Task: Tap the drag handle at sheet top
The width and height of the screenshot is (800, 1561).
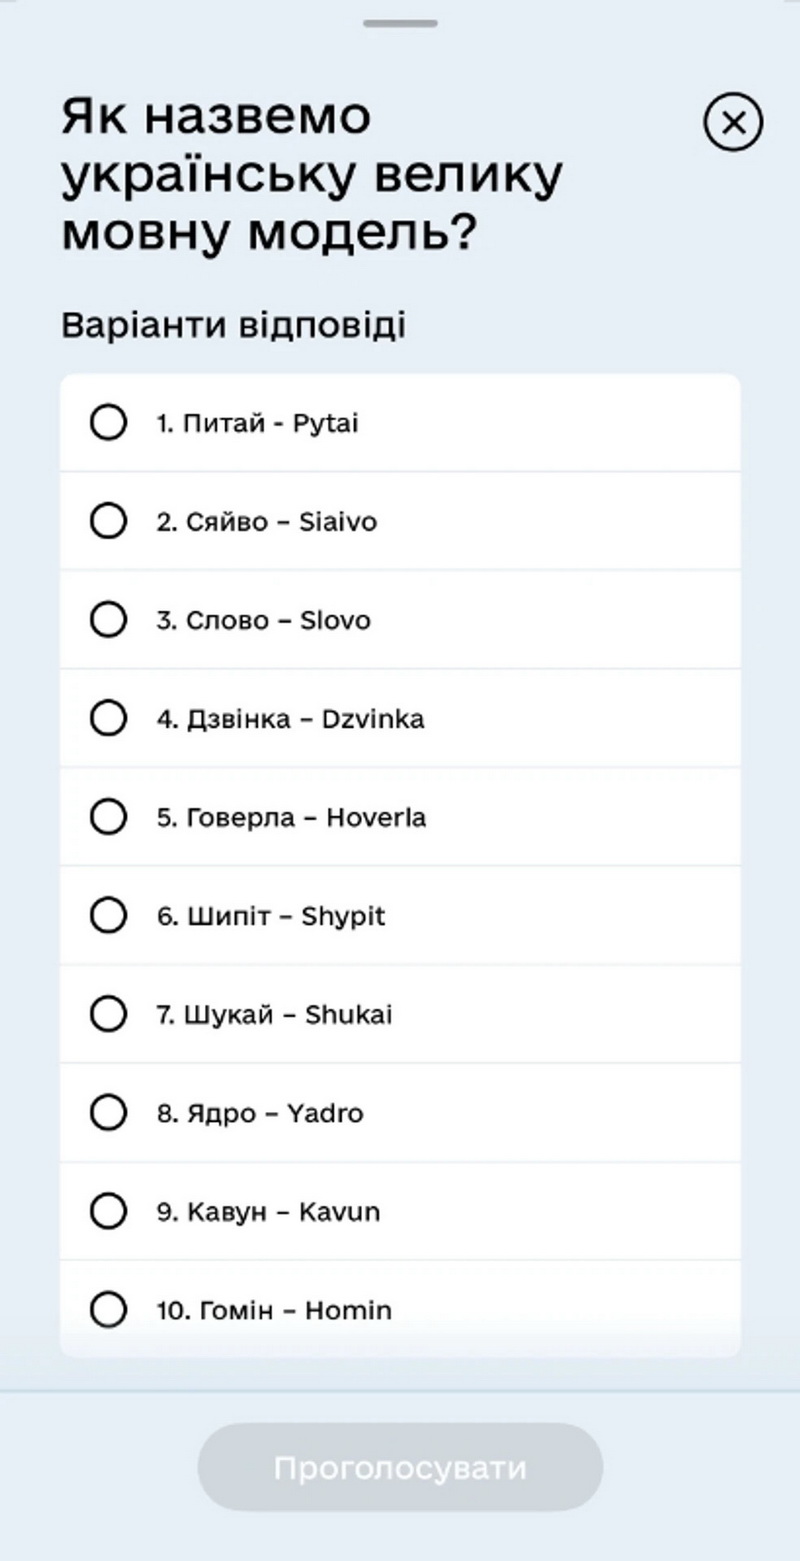Action: tap(400, 23)
